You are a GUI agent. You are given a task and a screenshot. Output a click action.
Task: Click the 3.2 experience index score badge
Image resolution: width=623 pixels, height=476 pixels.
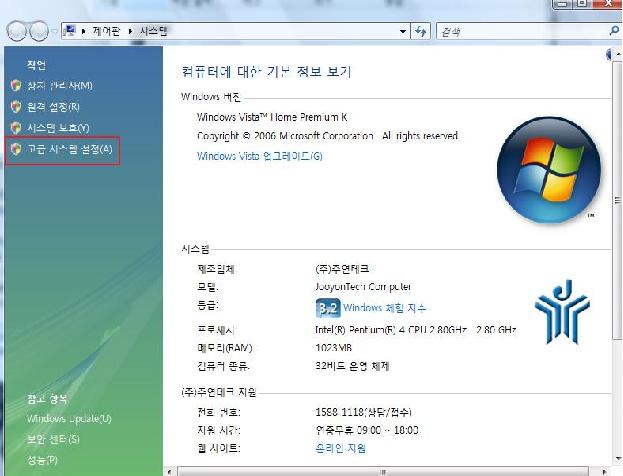click(327, 307)
